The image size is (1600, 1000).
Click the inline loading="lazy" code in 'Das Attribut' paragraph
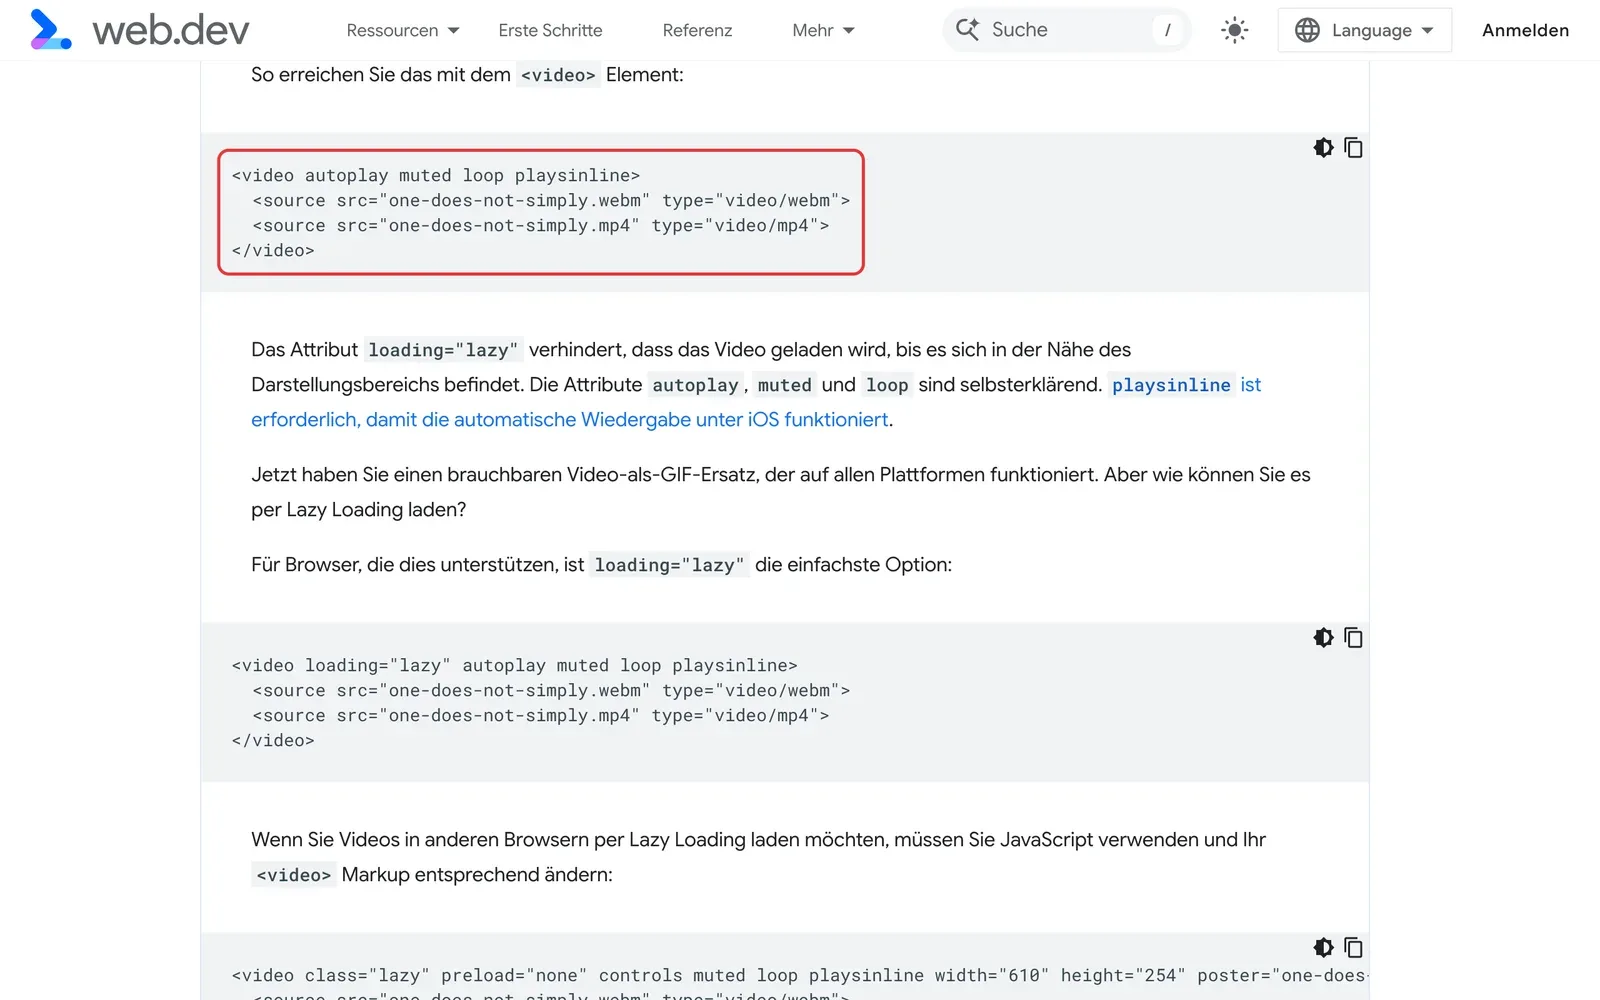coord(443,350)
